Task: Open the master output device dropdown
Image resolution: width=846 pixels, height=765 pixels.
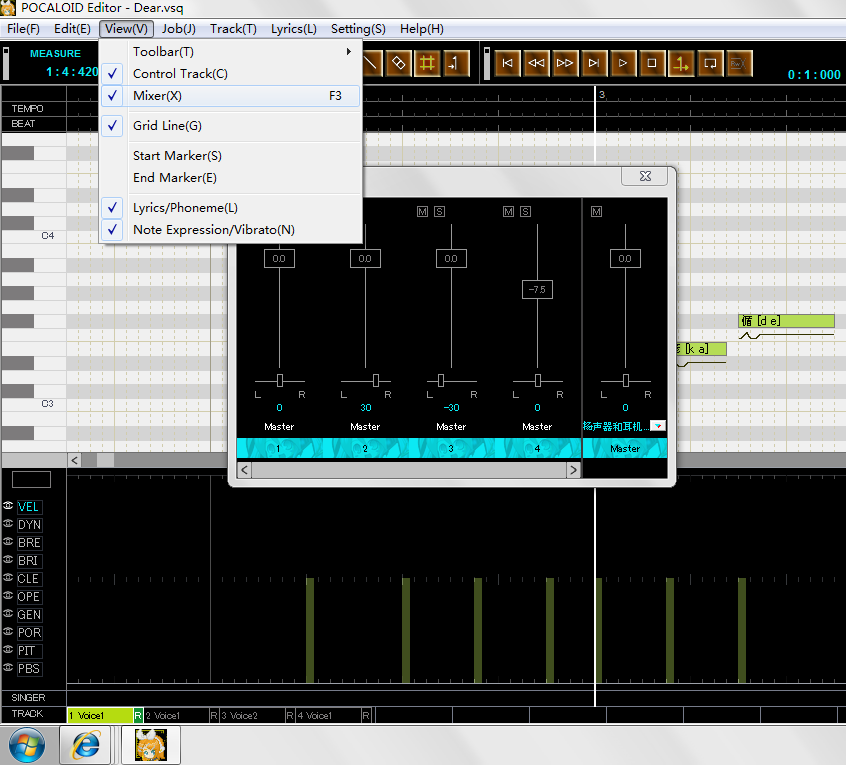Action: point(658,426)
